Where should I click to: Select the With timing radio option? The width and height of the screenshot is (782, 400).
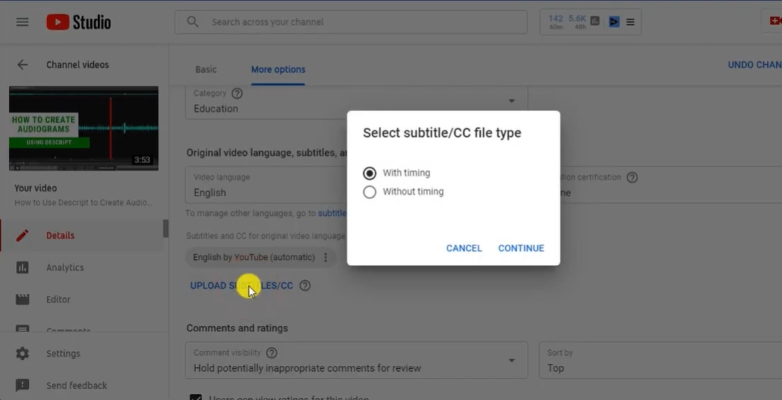[x=370, y=173]
